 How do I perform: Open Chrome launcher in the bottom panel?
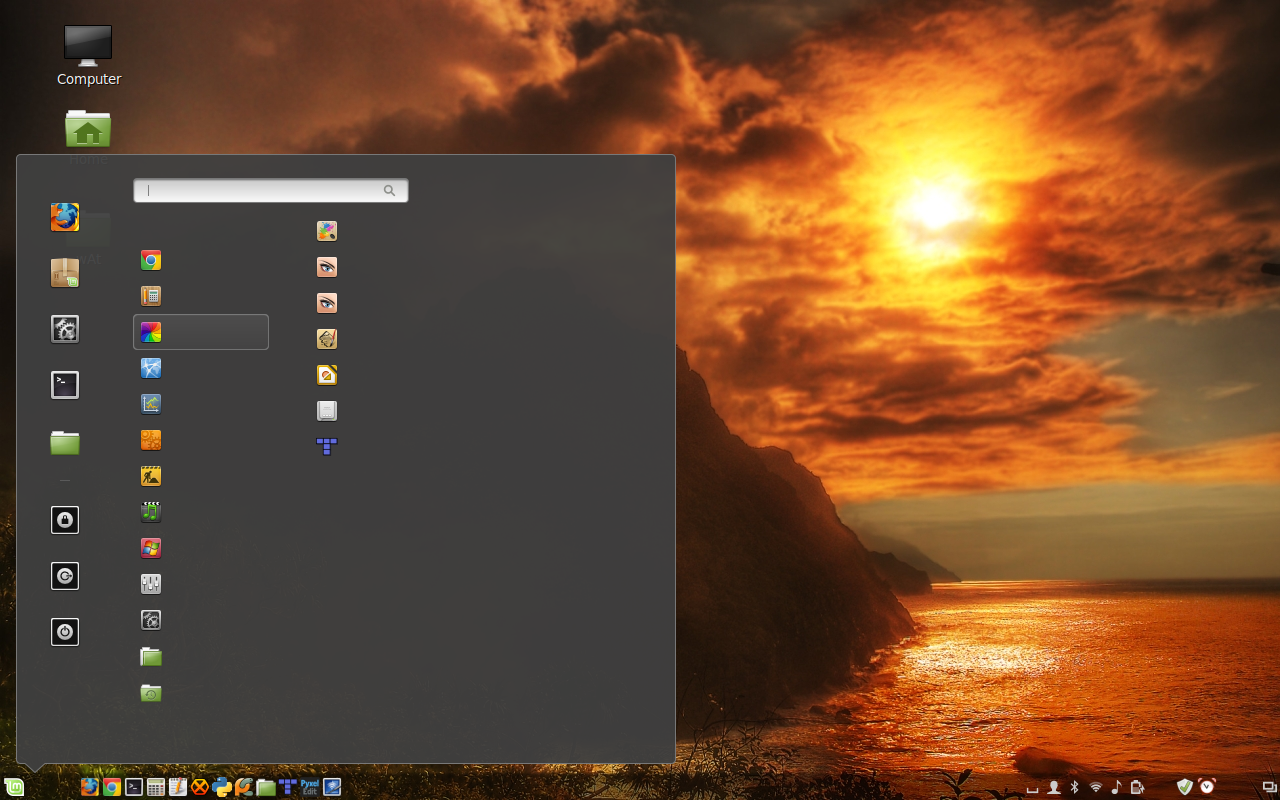pos(112,787)
